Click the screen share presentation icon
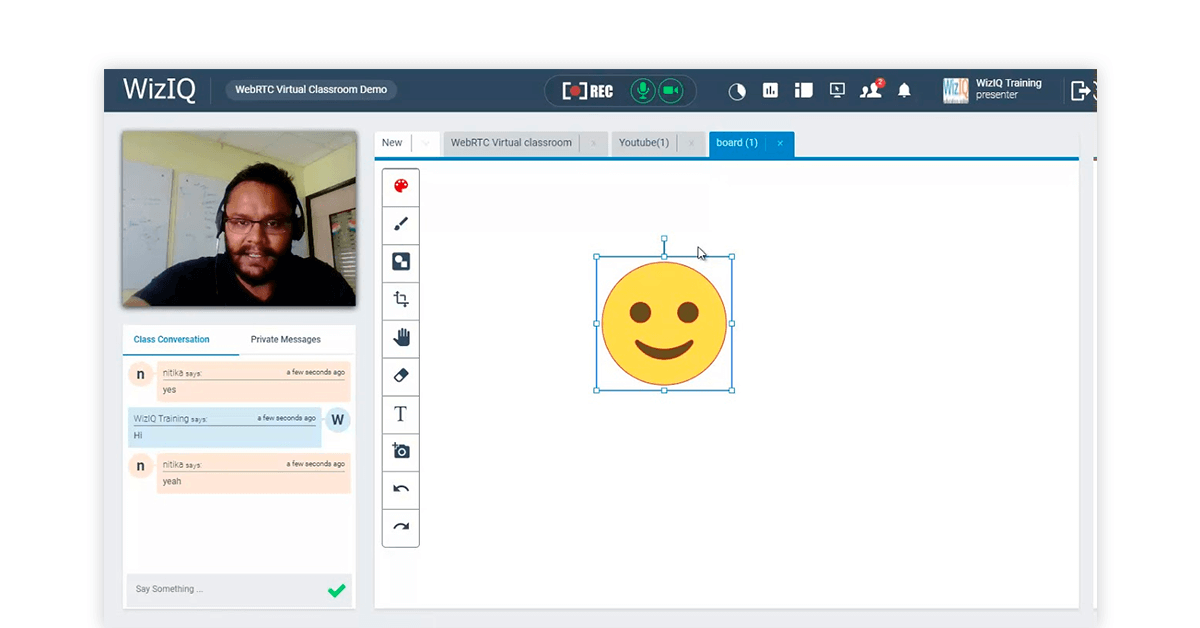Image resolution: width=1200 pixels, height=628 pixels. [837, 90]
